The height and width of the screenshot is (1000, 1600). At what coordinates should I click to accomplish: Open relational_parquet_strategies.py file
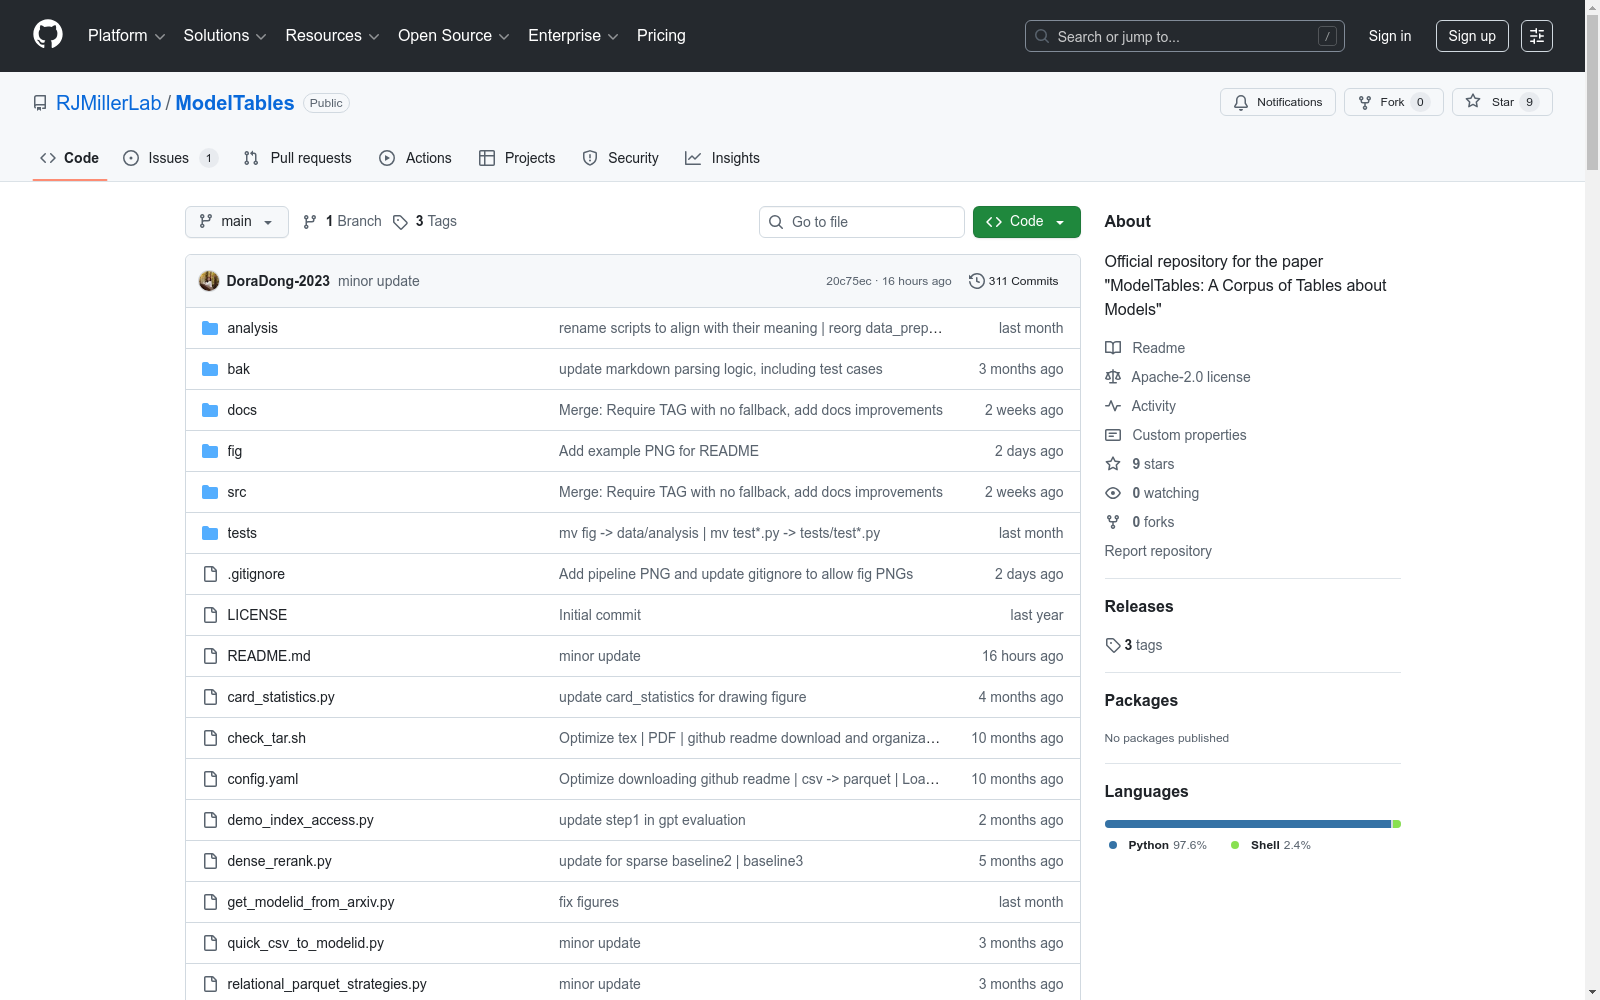[327, 984]
